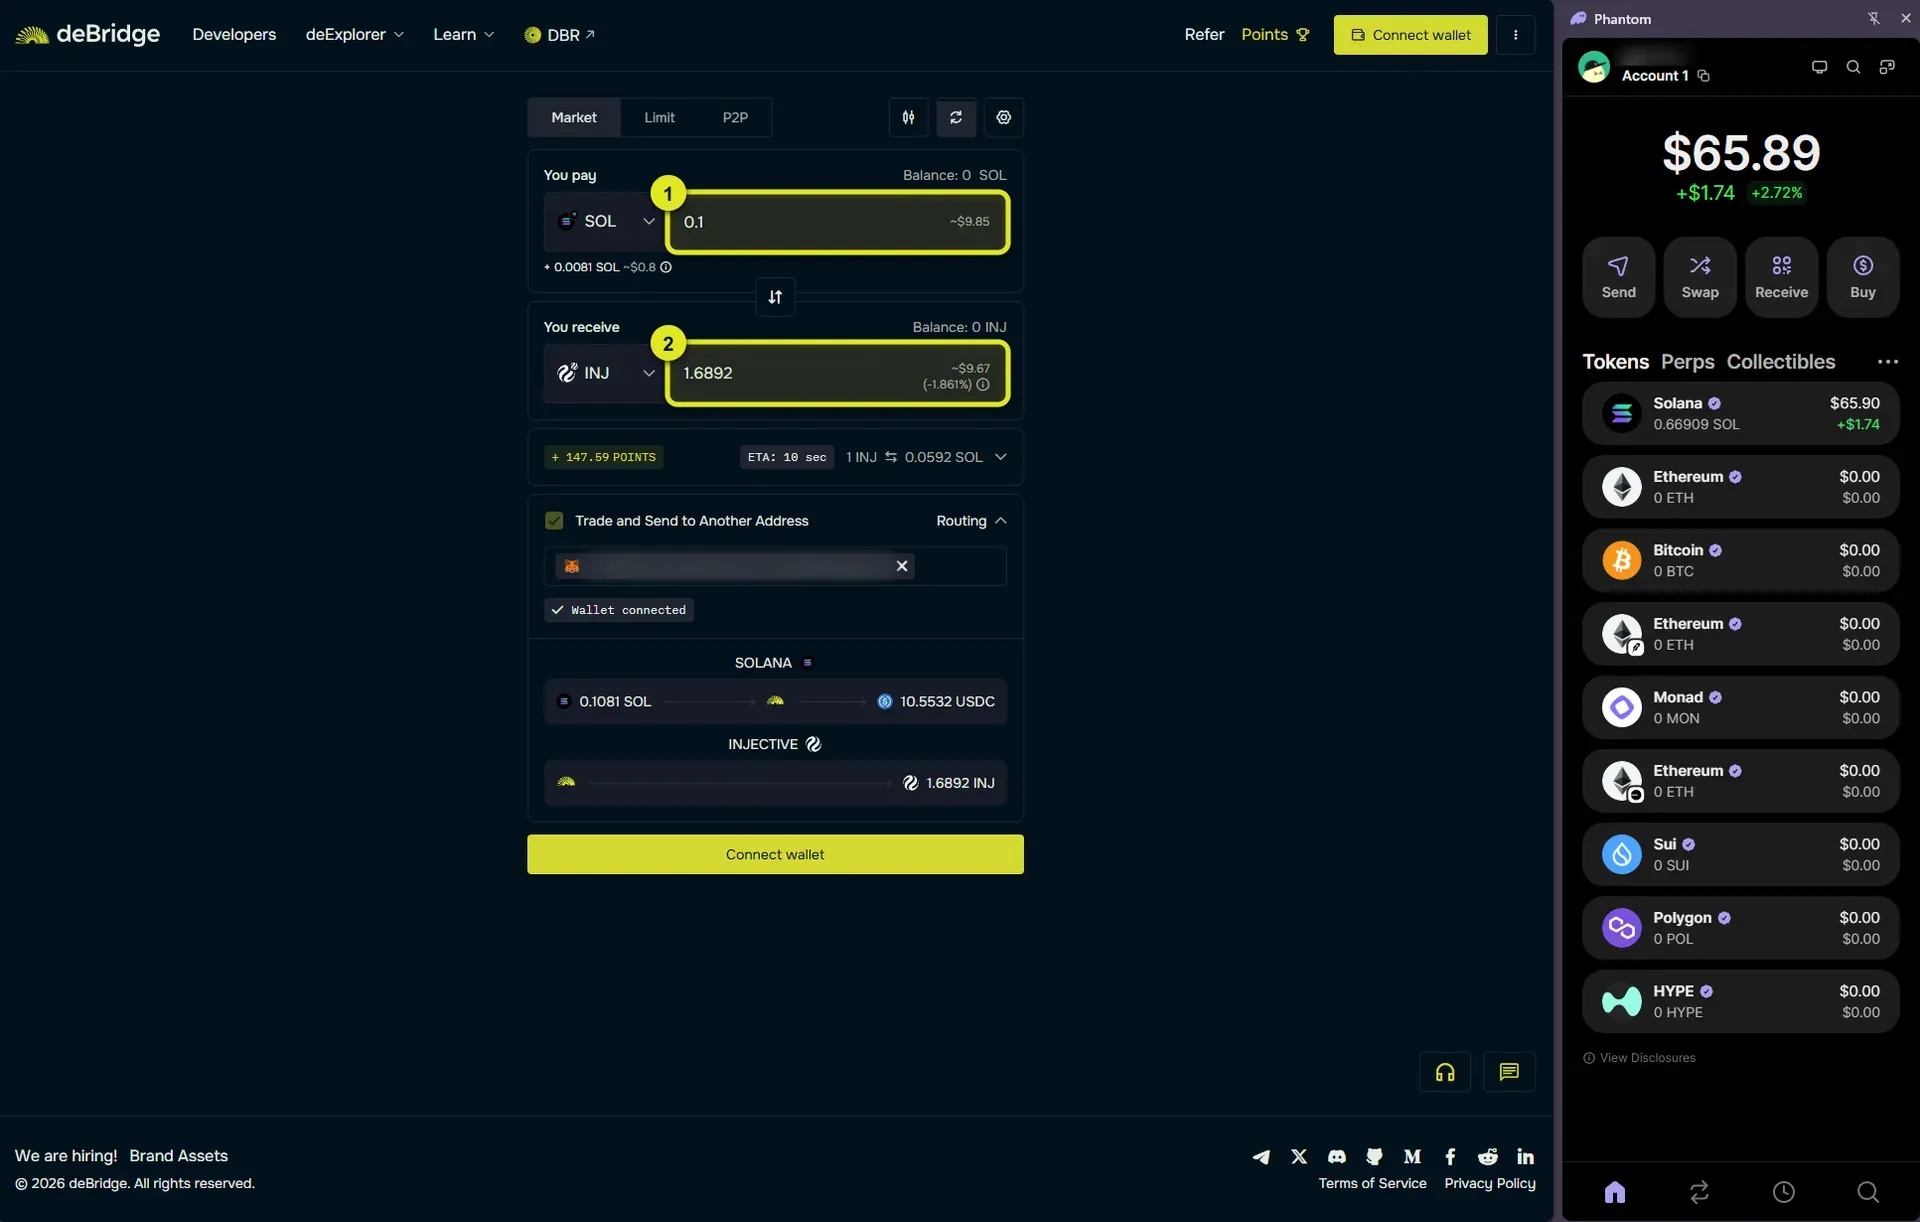
Task: Click Connect wallet in top navigation
Action: [x=1410, y=35]
